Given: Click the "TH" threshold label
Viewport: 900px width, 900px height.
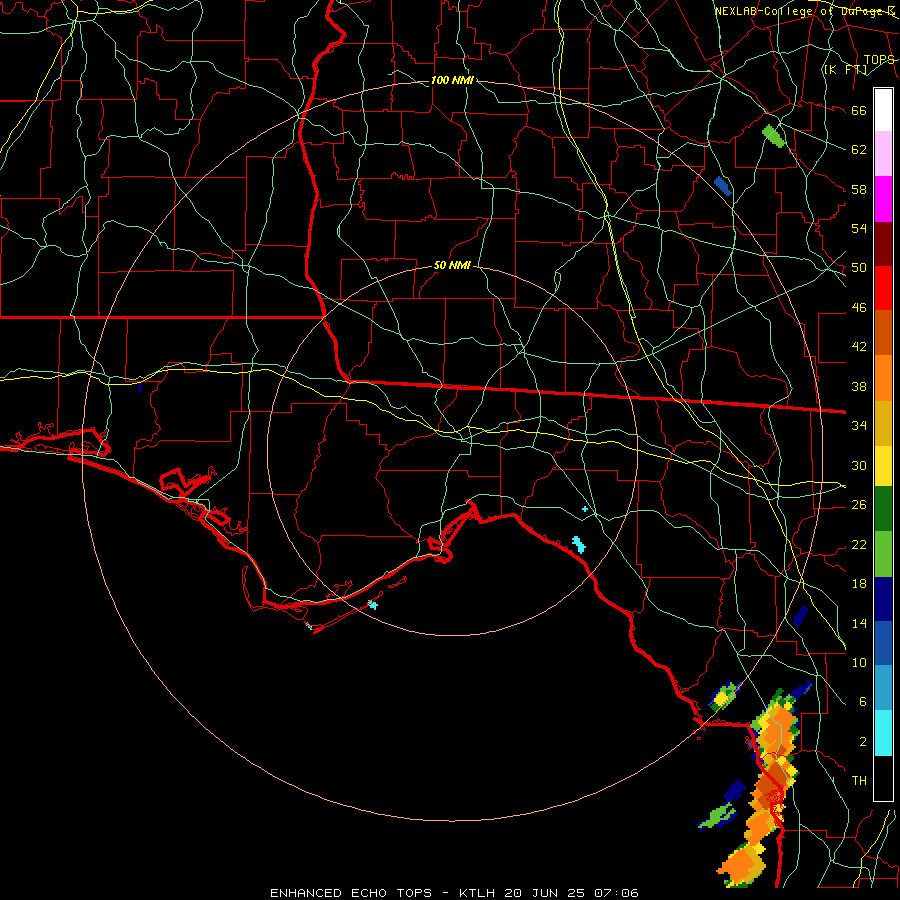Looking at the screenshot, I should (859, 781).
